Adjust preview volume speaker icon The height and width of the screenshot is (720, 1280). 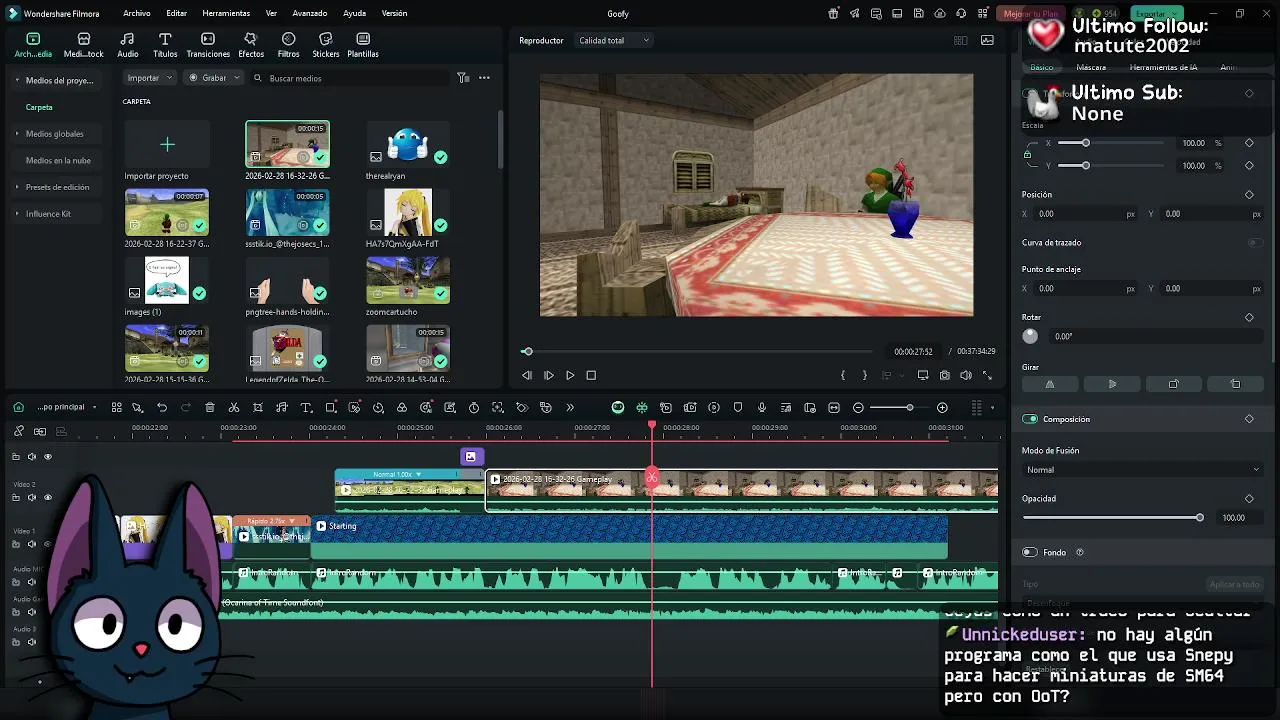[966, 375]
